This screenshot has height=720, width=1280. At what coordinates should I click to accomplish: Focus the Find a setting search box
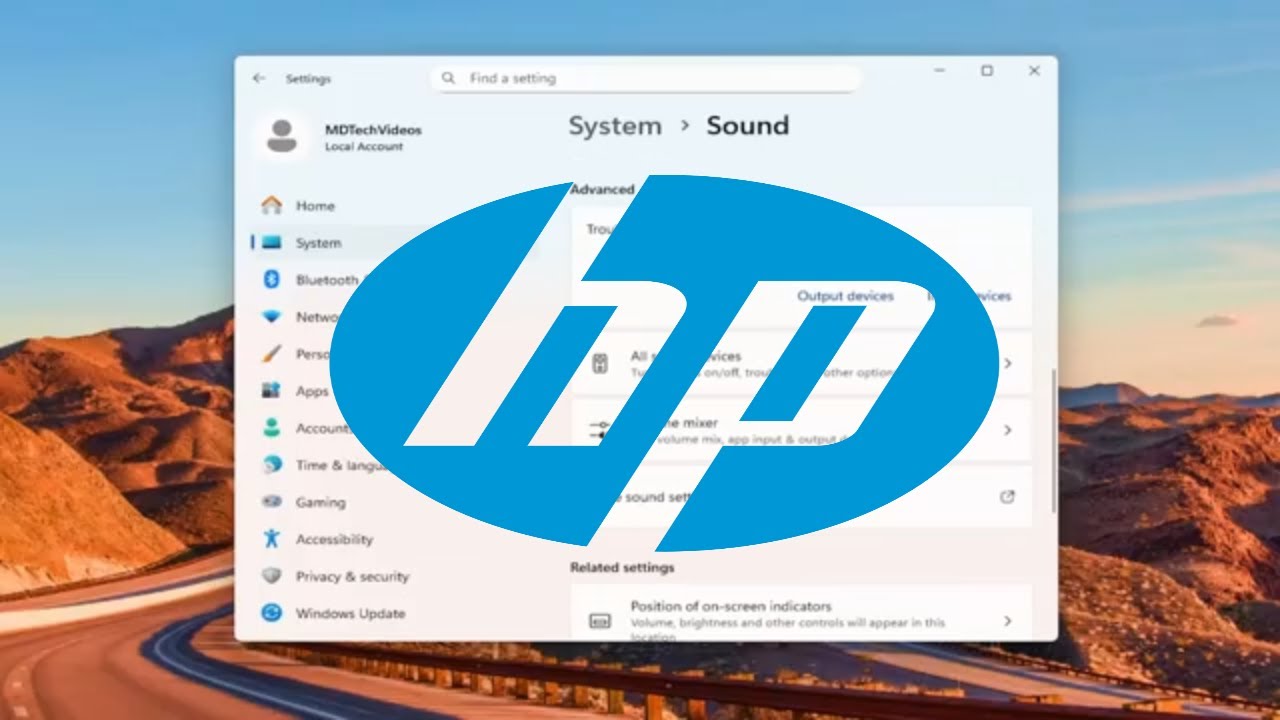646,78
